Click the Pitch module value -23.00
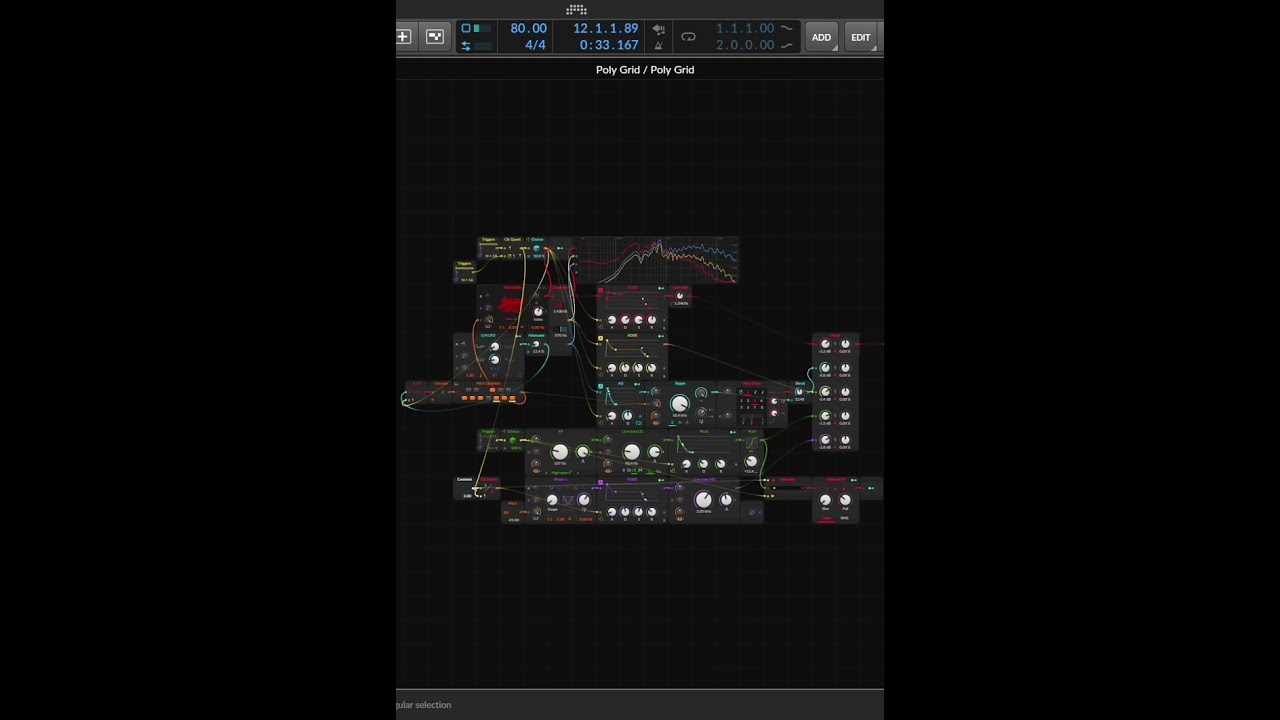The image size is (1280, 720). [513, 520]
